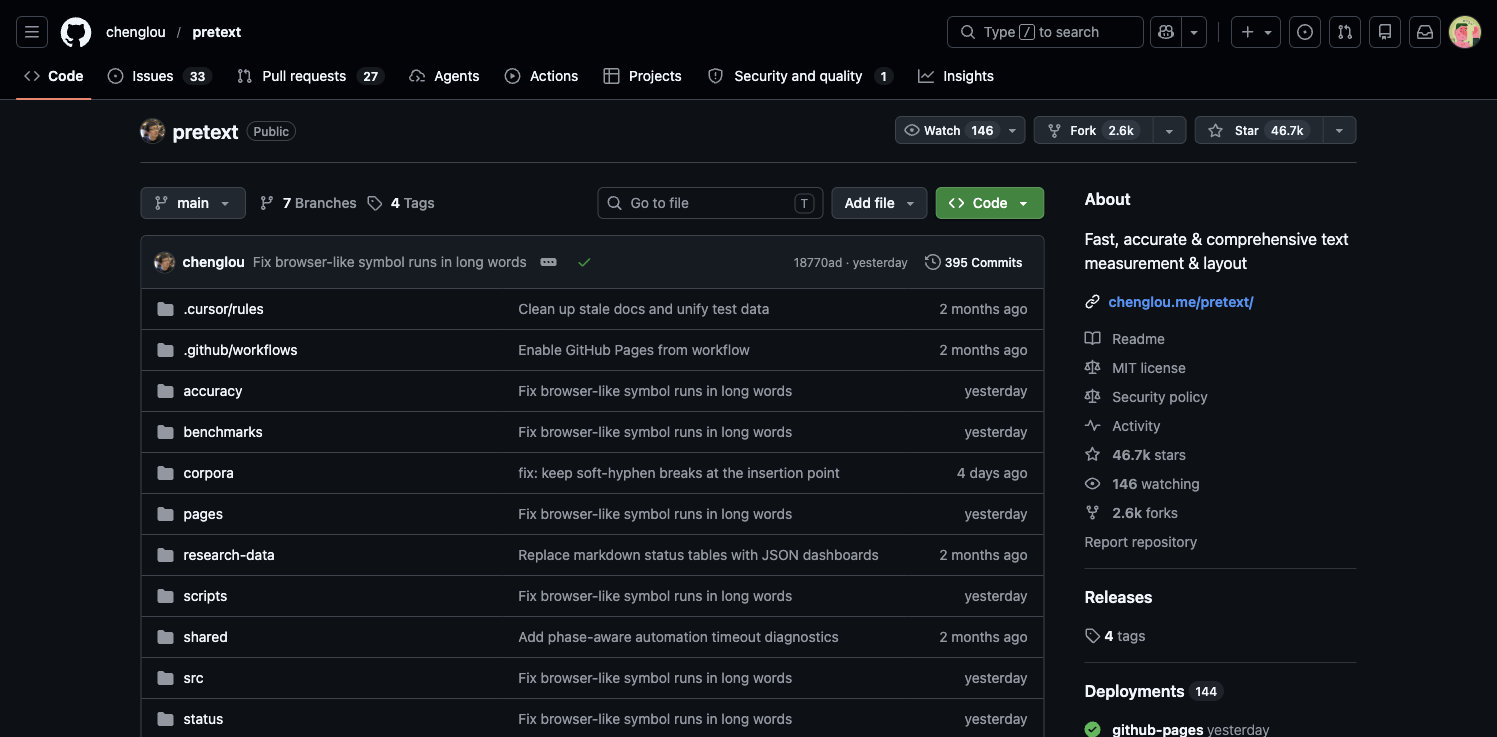1497x737 pixels.
Task: Expand the Watch options dropdown arrow
Action: (1013, 130)
